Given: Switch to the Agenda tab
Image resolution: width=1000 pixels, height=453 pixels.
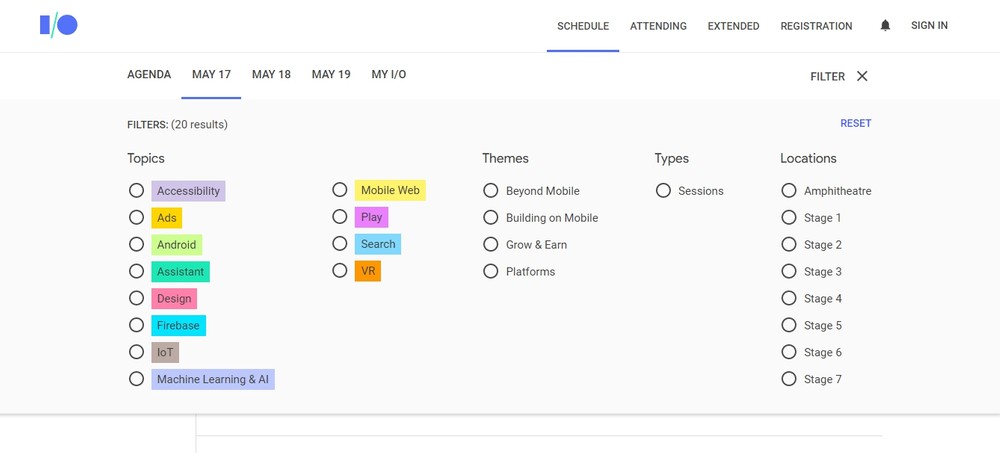Looking at the screenshot, I should pos(149,75).
